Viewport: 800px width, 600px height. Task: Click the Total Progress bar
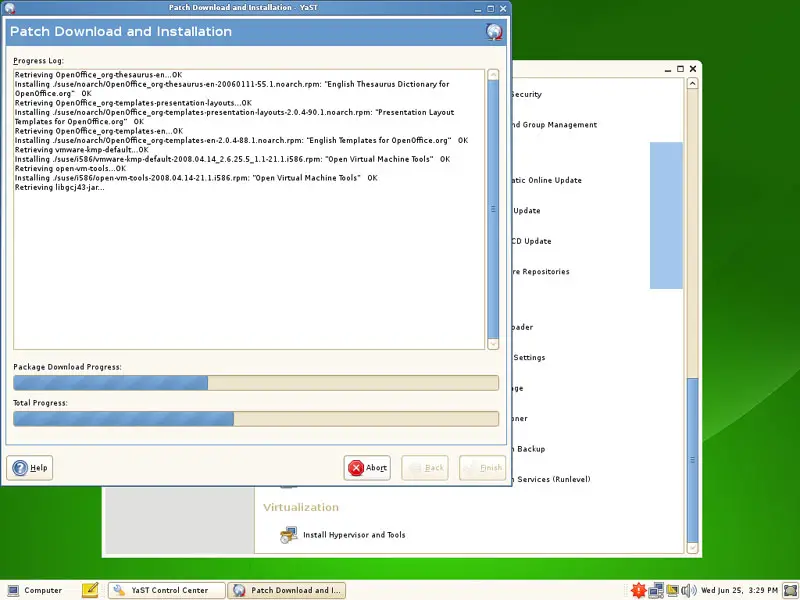click(256, 419)
